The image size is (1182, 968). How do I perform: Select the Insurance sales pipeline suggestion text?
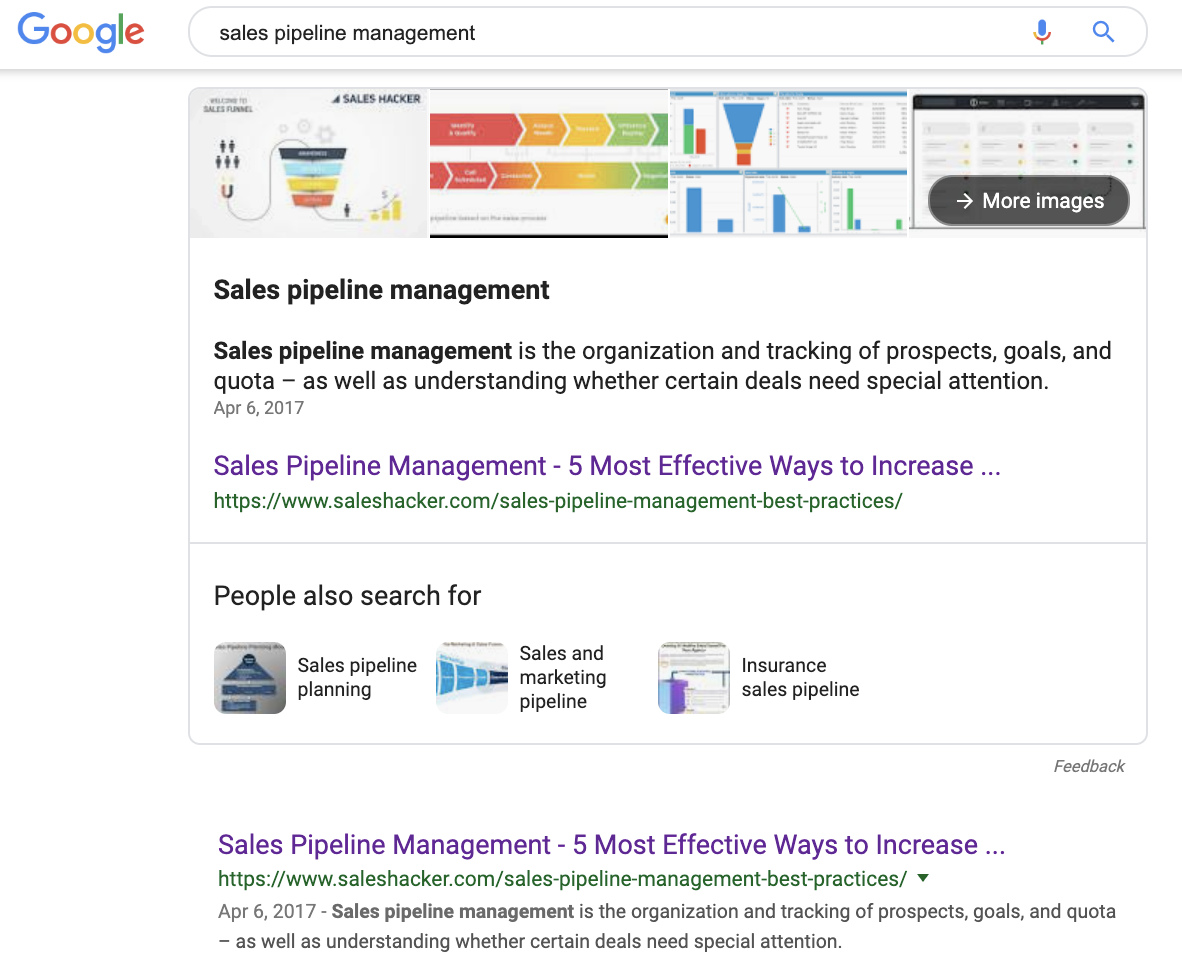800,678
